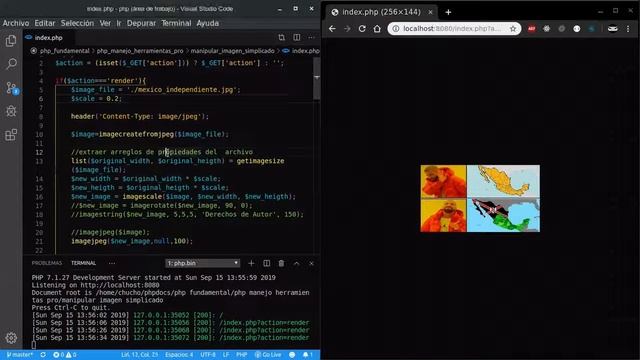Change language mode PHP in status bar
The height and width of the screenshot is (360, 640).
pos(242,355)
